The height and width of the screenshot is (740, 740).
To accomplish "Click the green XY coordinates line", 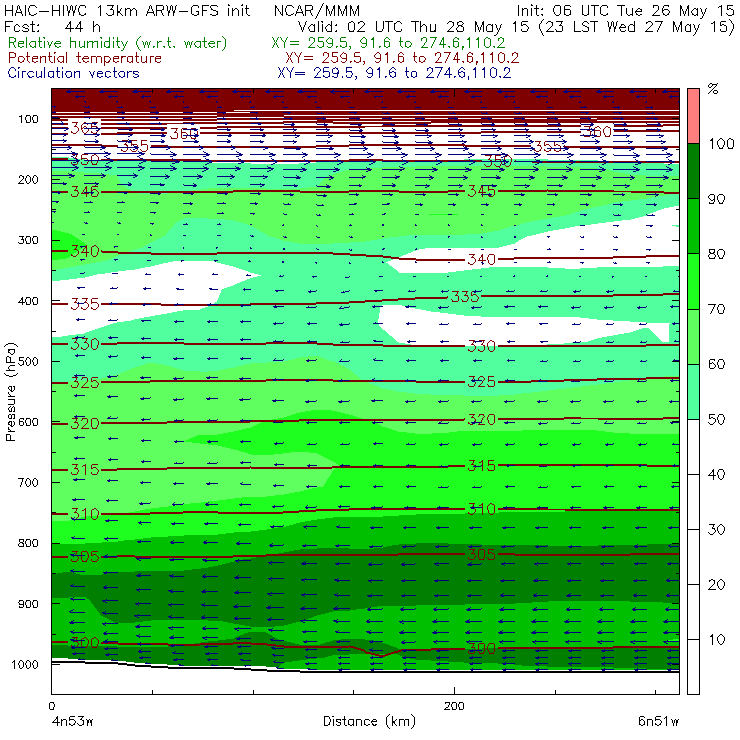I will [388, 43].
